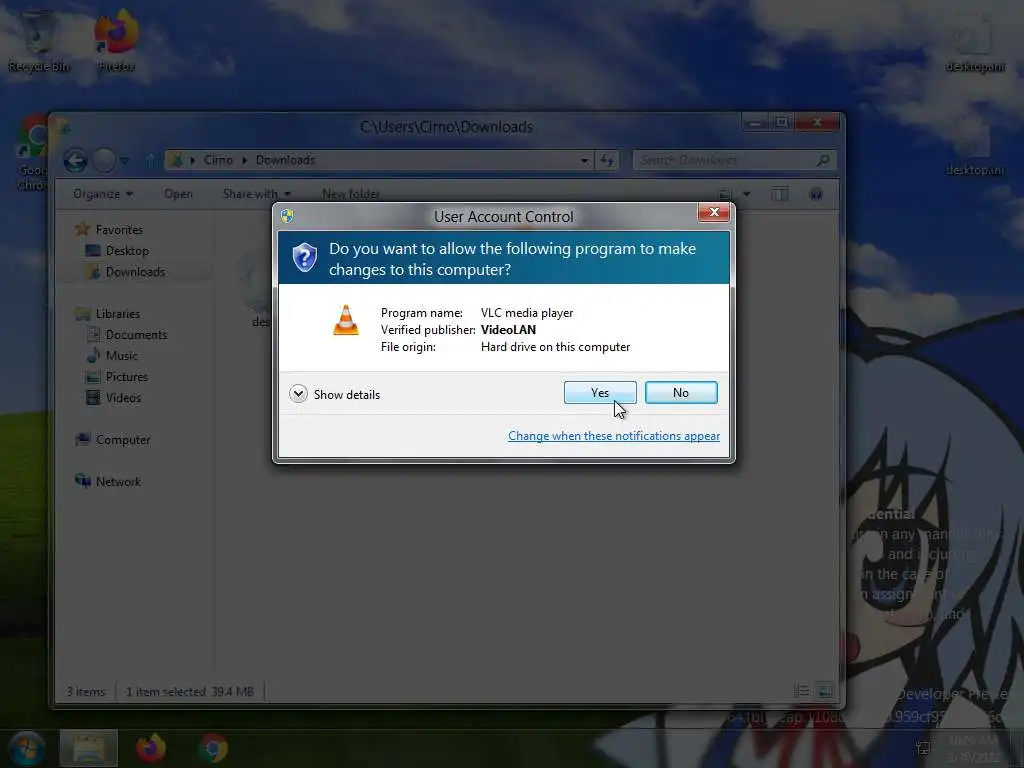Image resolution: width=1024 pixels, height=768 pixels.
Task: Select Computer in navigation pane
Action: [x=113, y=440]
